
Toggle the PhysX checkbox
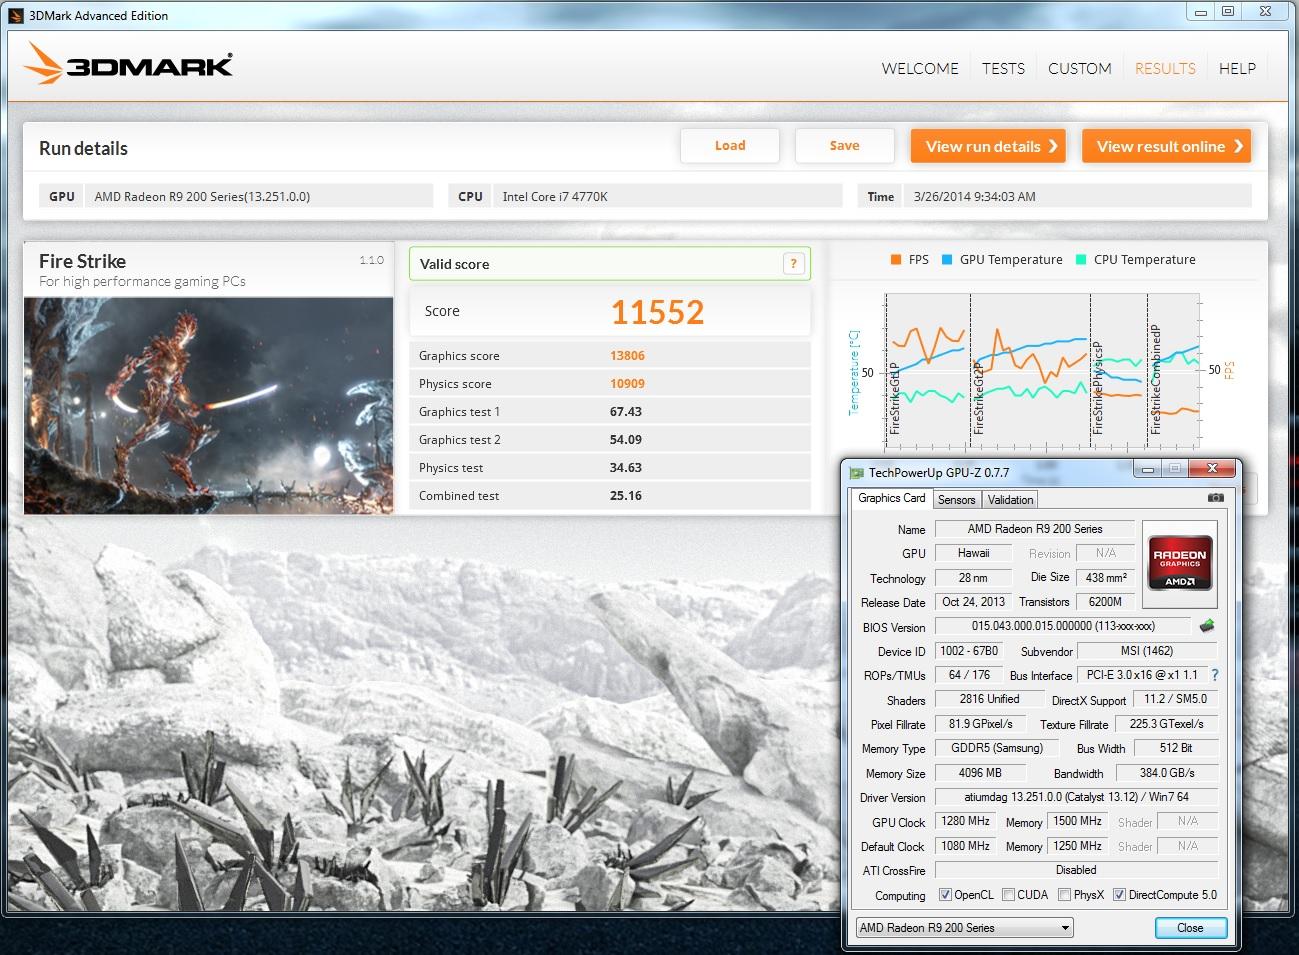coord(1064,895)
